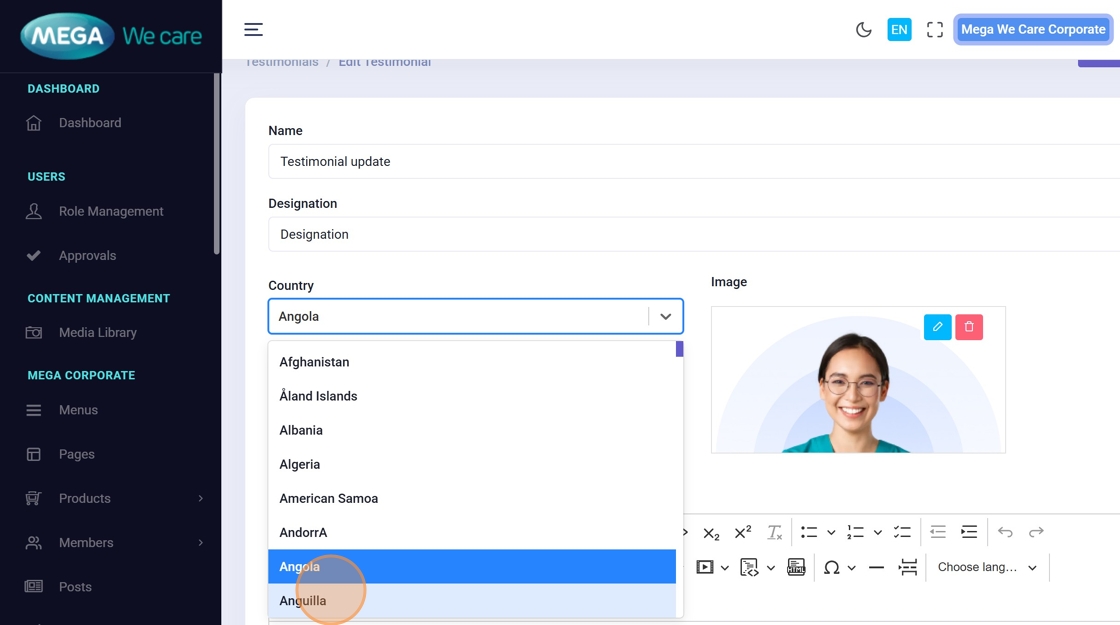Open the numbered list style dropdown arrow

pos(878,533)
